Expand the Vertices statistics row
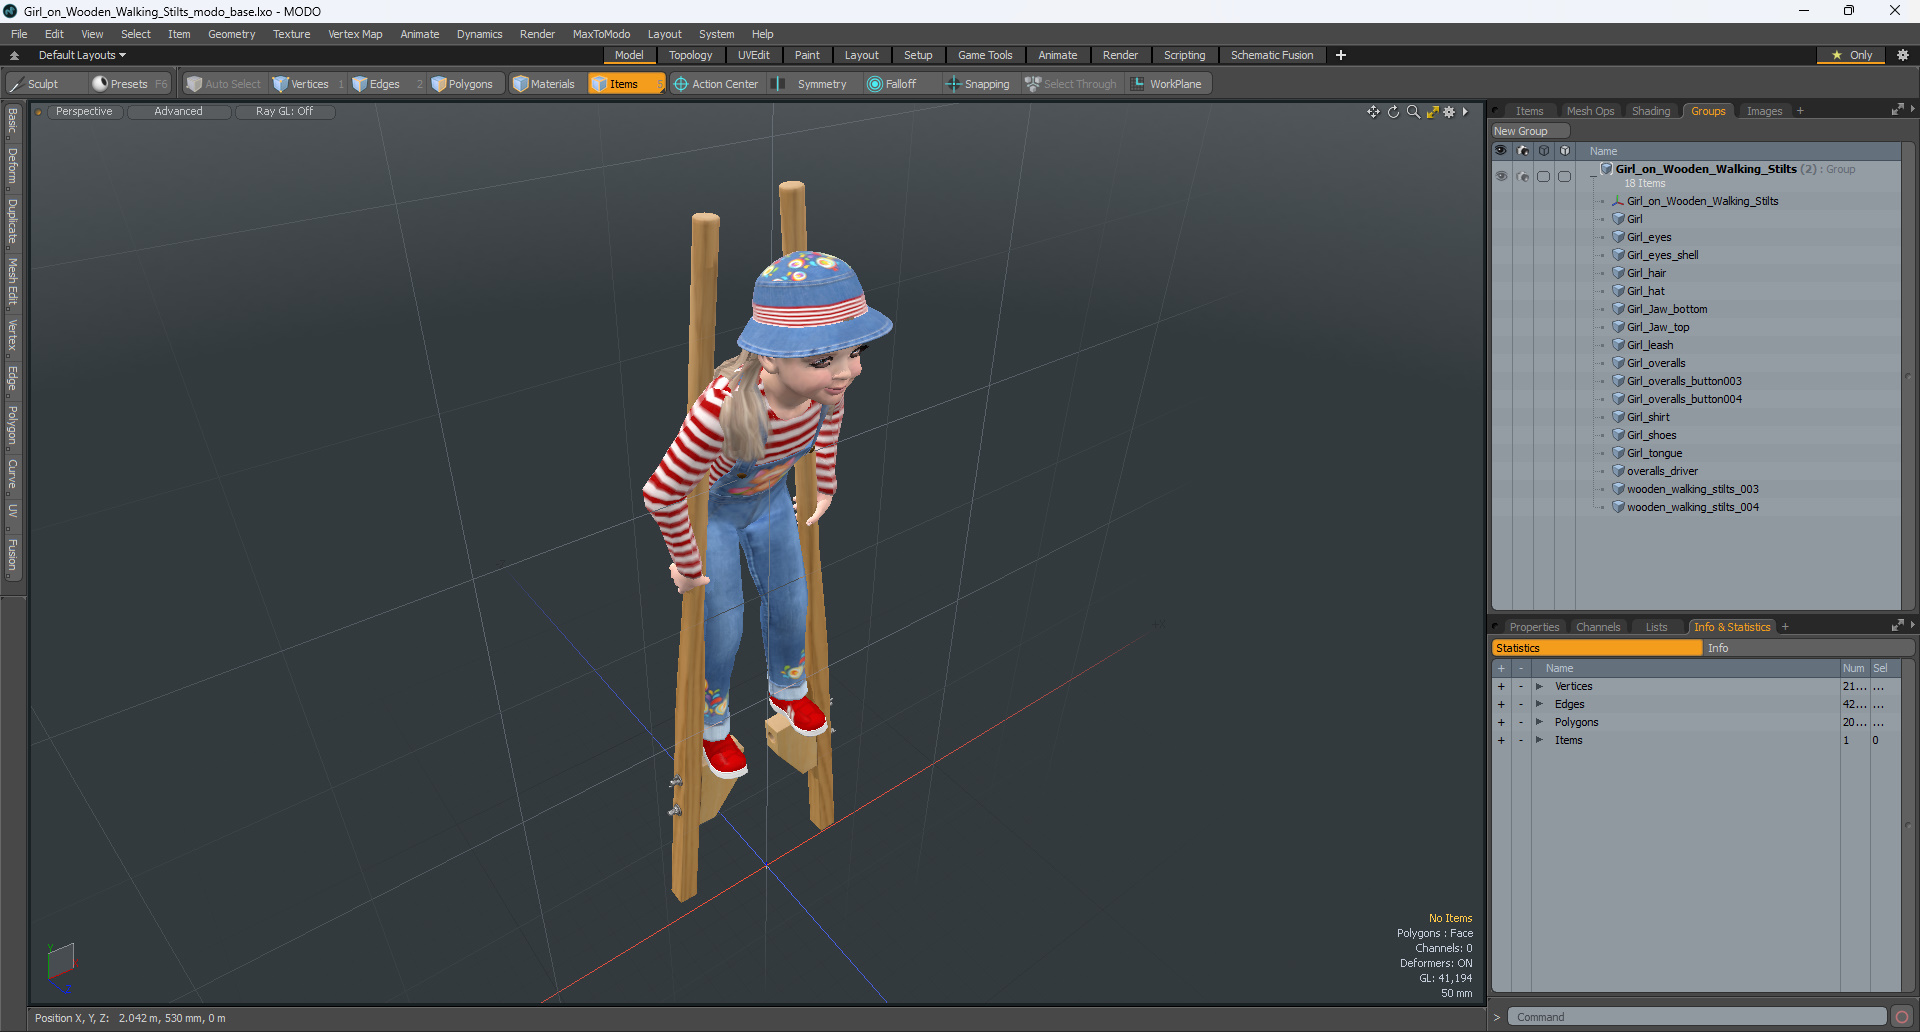The width and height of the screenshot is (1920, 1032). coord(1539,687)
